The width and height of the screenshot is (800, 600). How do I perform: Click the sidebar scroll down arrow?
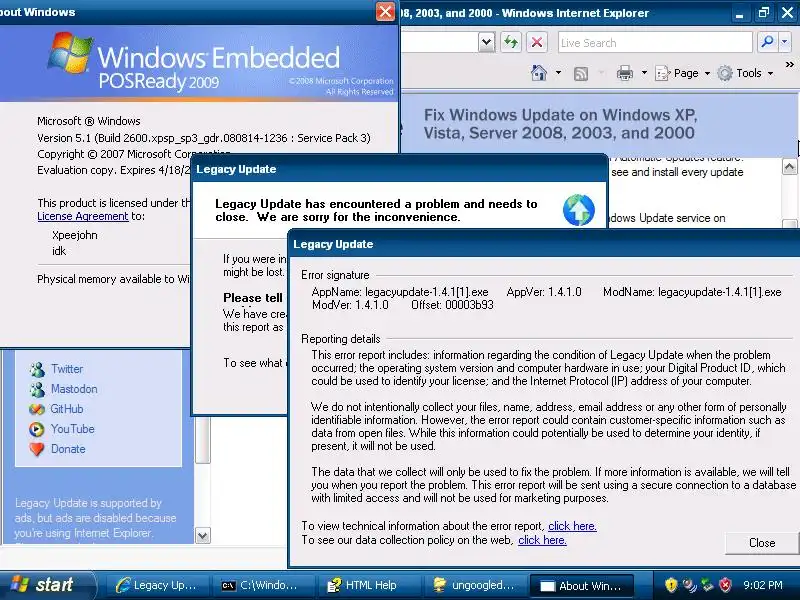(x=203, y=536)
